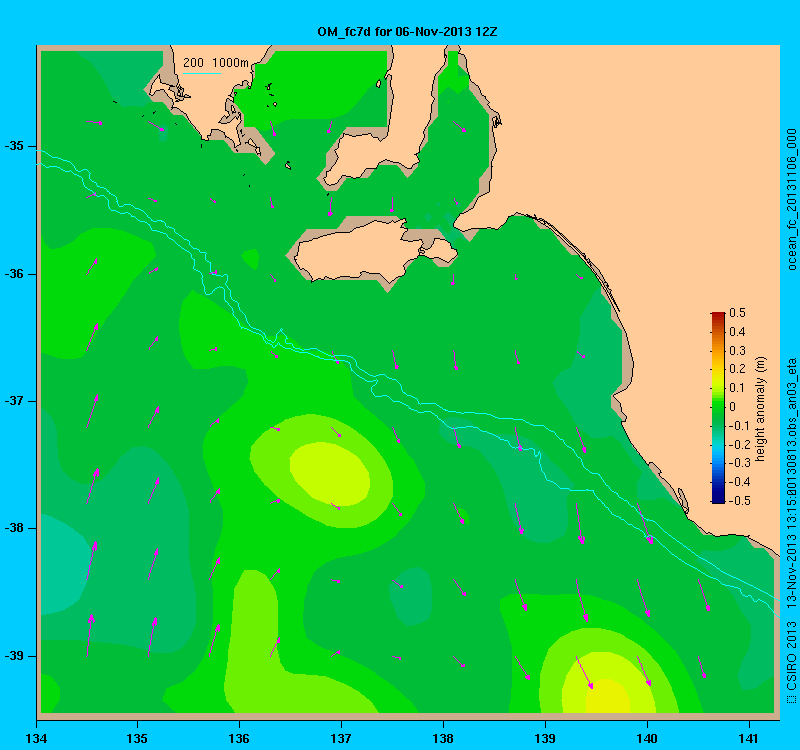Click the 134 longitude axis label
The image size is (800, 750).
36,738
